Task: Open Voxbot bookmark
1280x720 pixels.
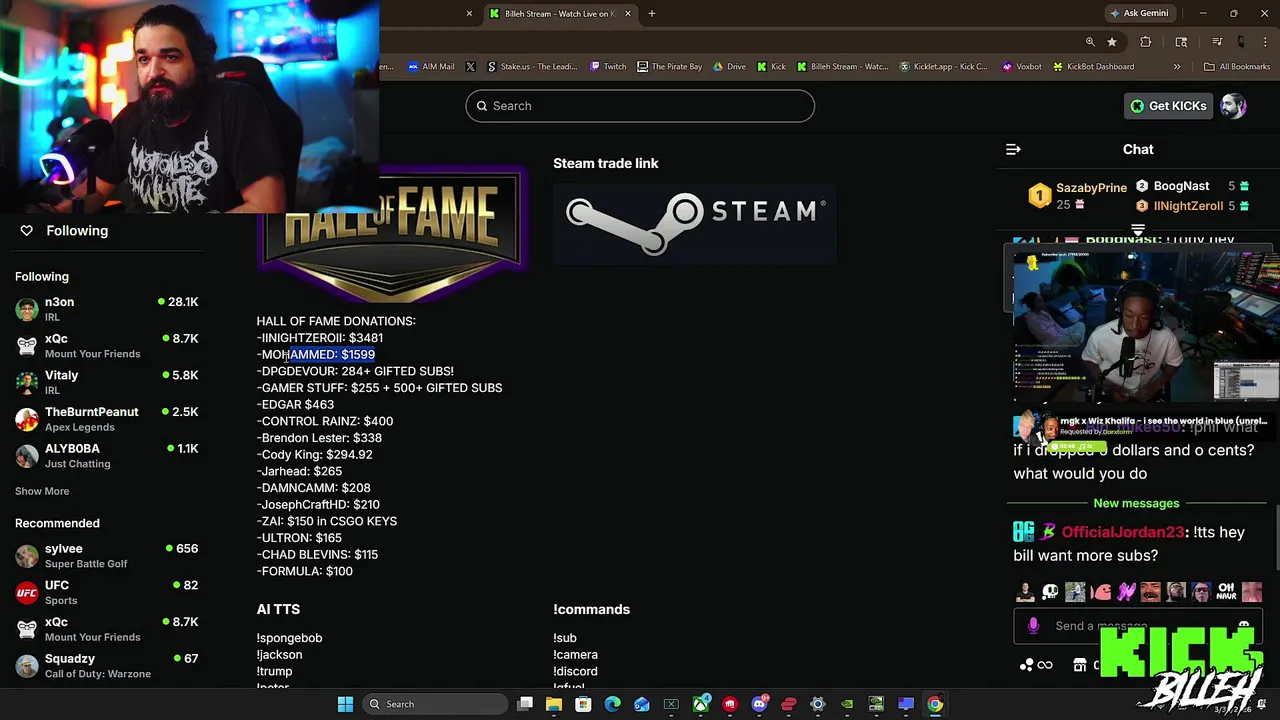Action: tap(1021, 66)
